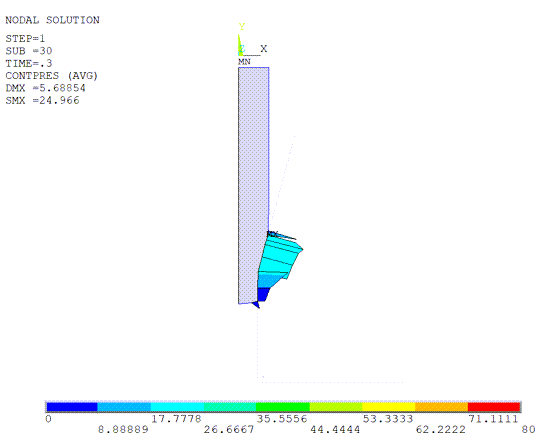
Task: Click the X axis label
Action: pos(263,49)
